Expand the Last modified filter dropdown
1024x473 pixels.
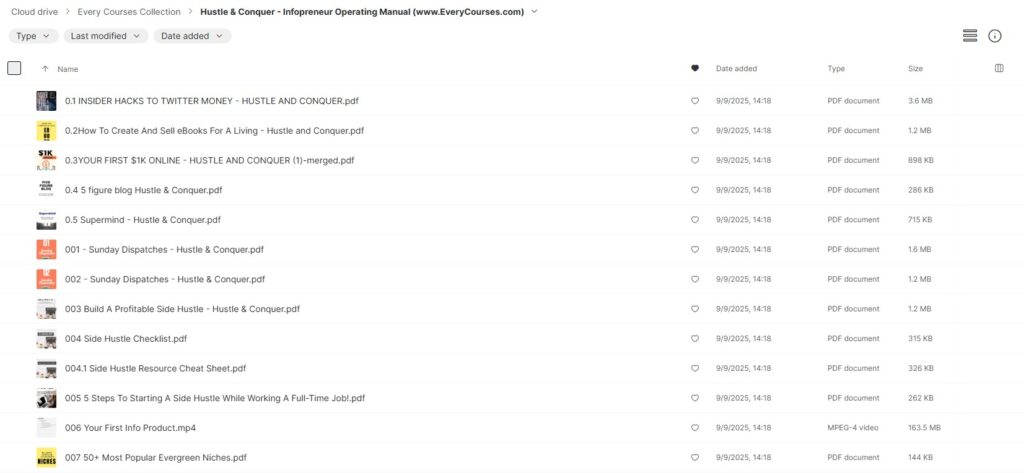click(x=106, y=36)
